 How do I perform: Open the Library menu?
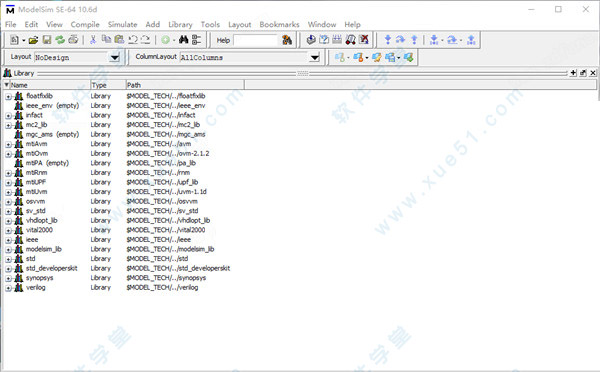[180, 24]
